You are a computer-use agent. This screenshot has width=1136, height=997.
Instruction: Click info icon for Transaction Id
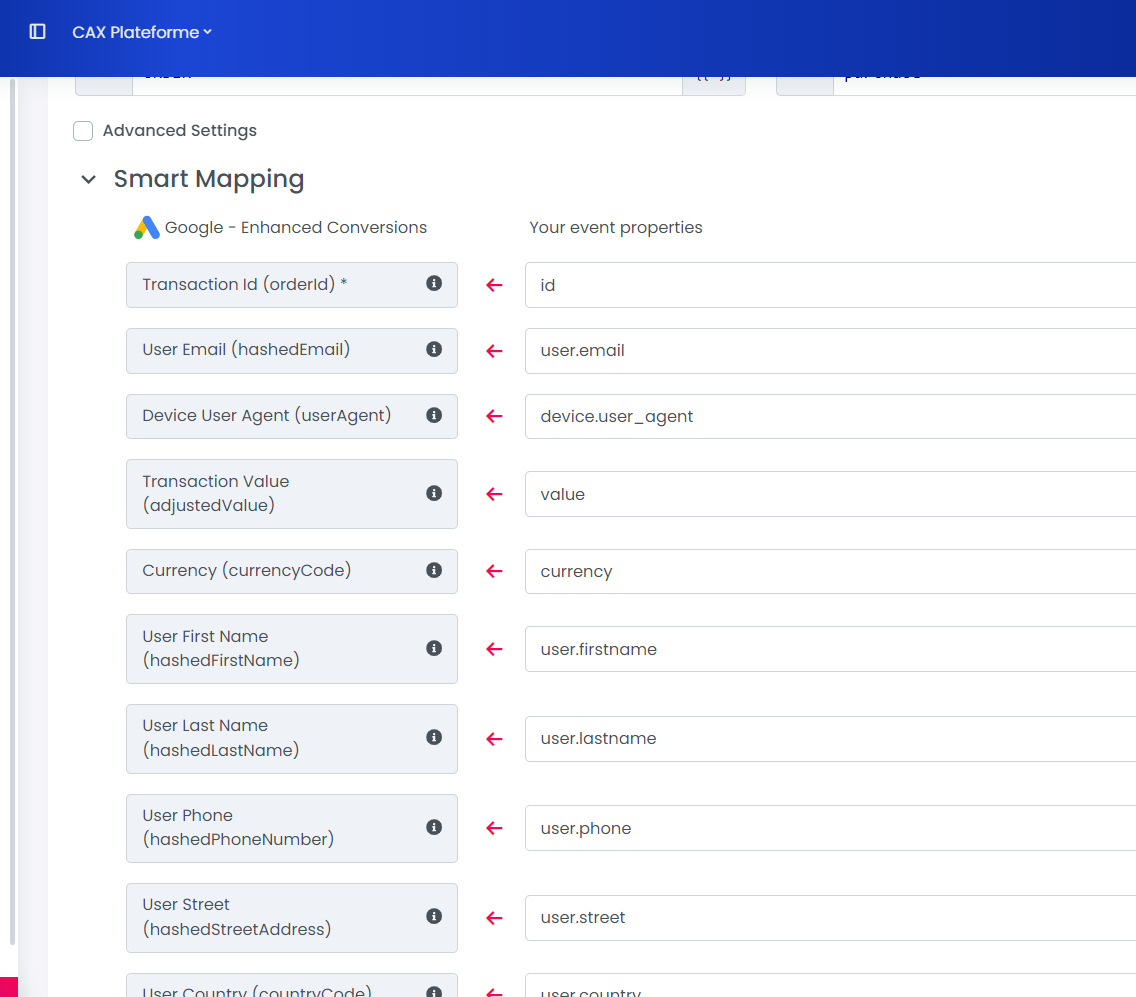point(434,284)
